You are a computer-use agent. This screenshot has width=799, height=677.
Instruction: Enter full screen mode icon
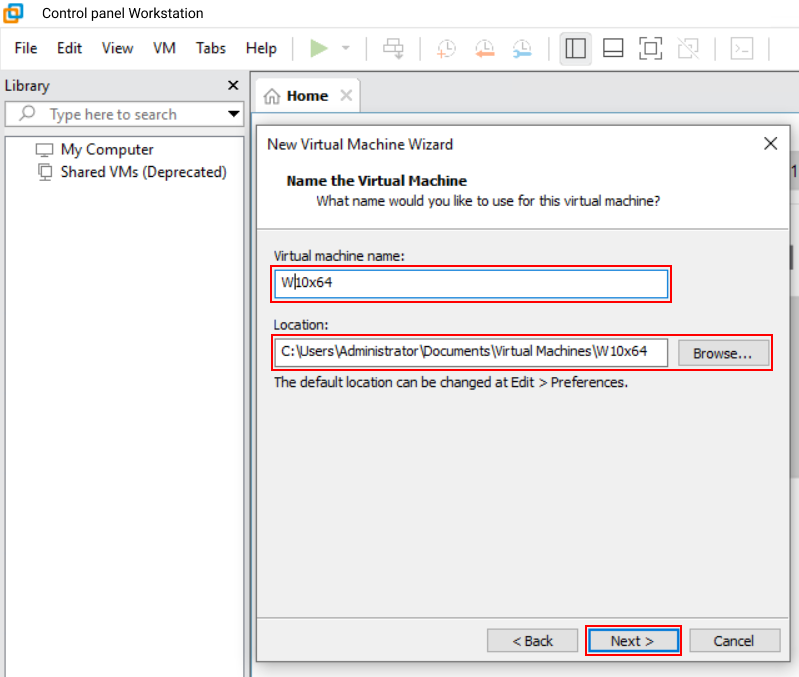650,48
